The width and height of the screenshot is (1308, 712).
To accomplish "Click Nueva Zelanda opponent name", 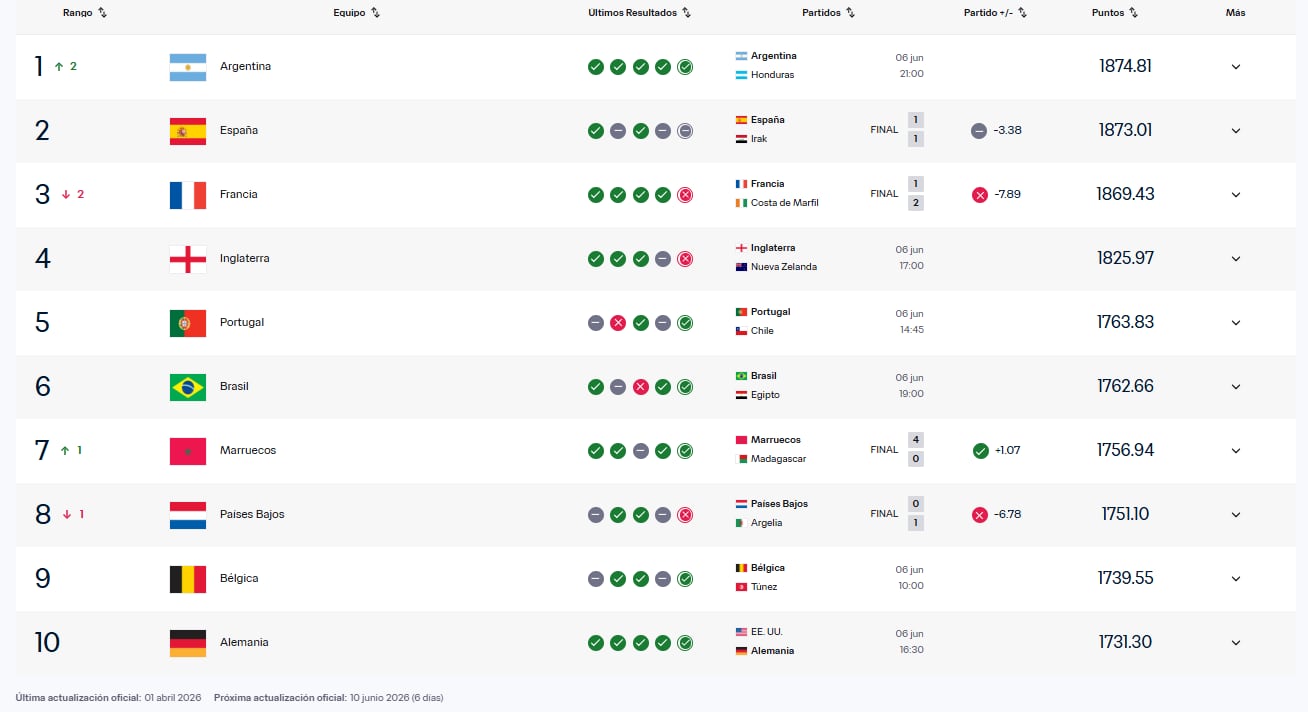I will 784,267.
